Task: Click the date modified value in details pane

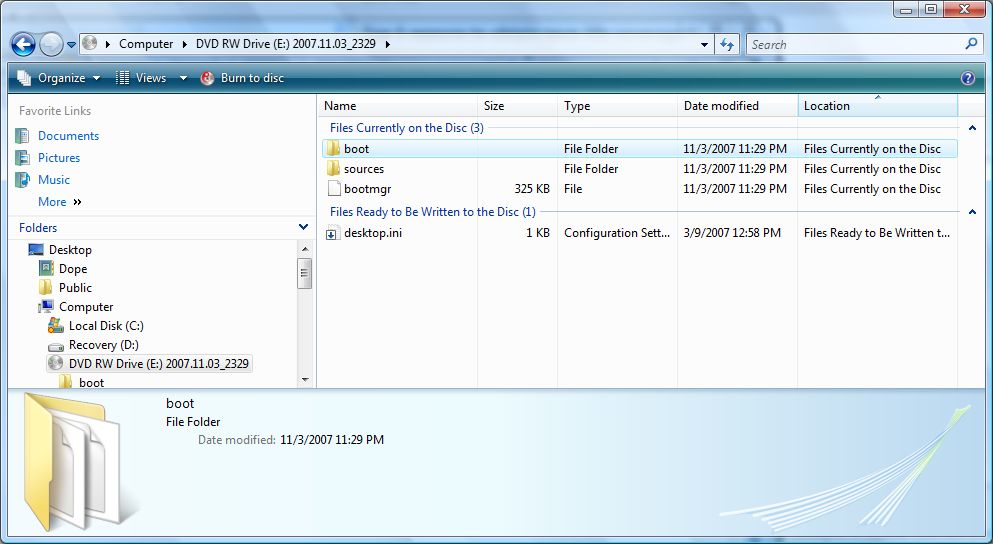Action: (x=332, y=440)
